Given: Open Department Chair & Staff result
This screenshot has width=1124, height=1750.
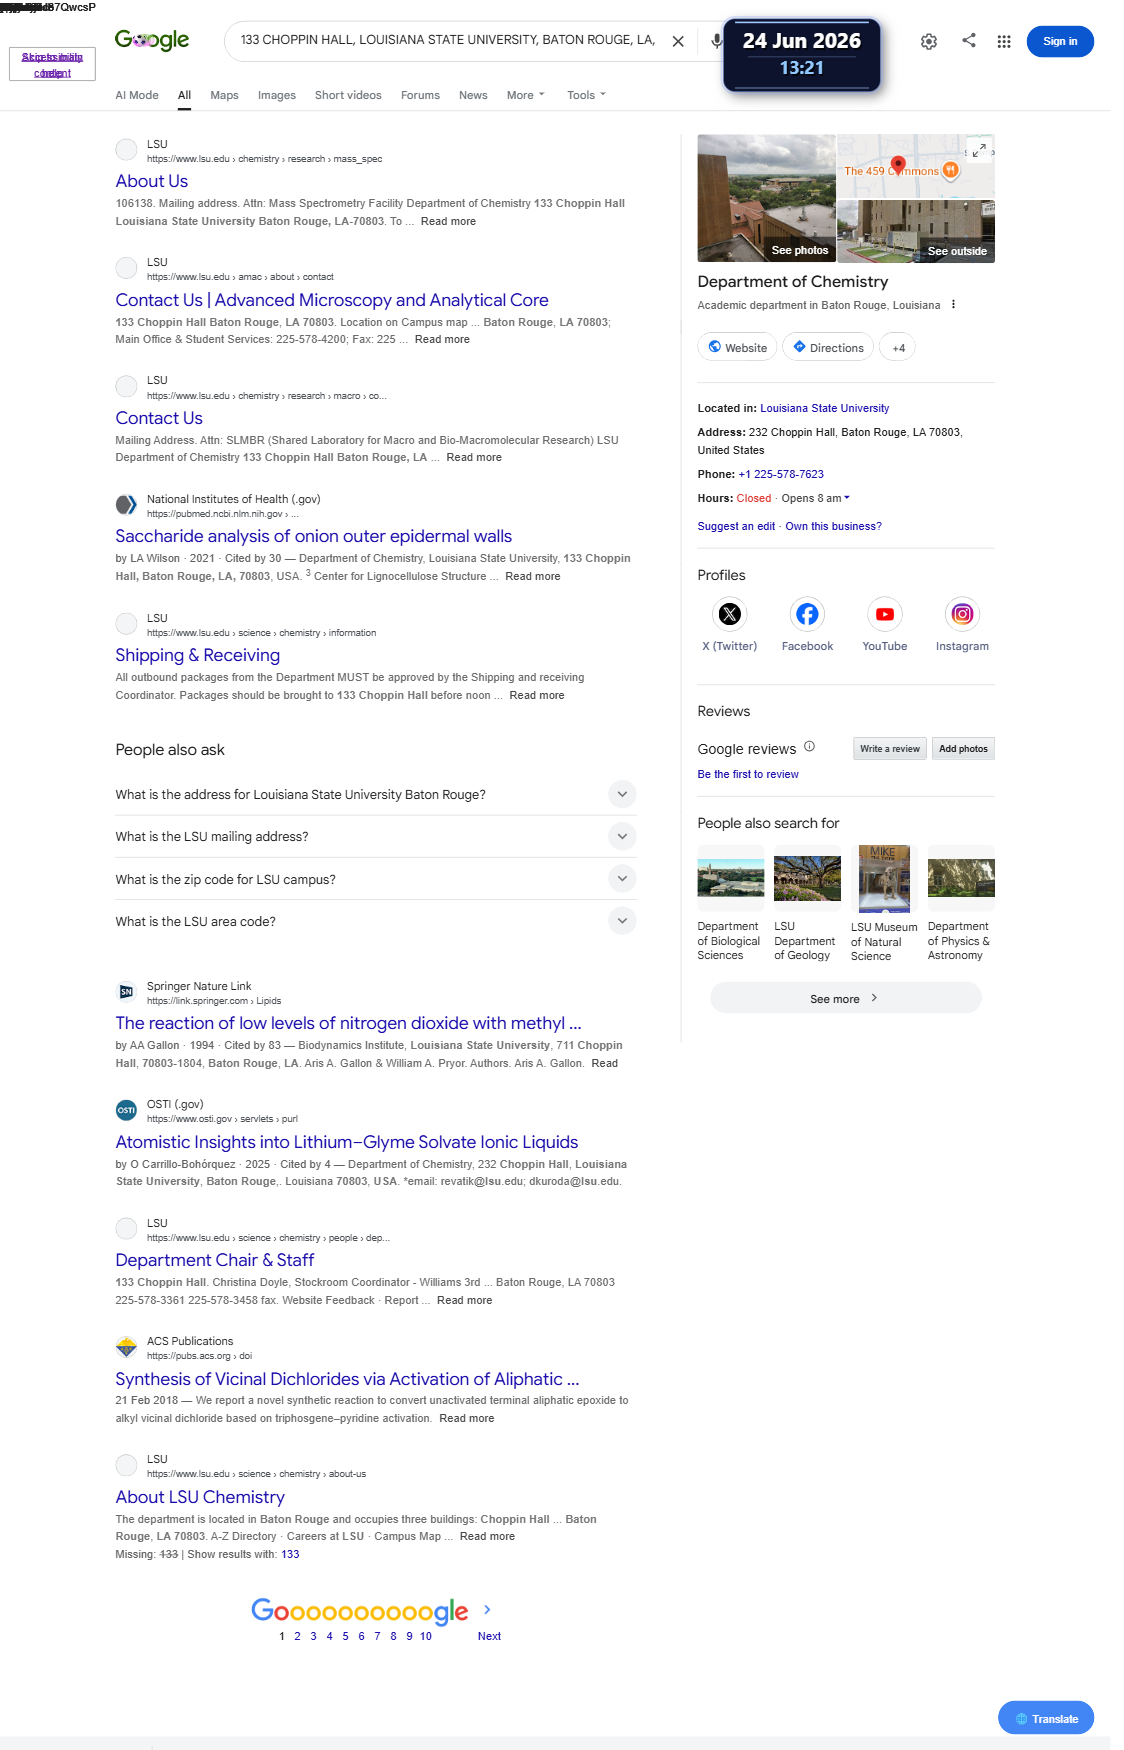Looking at the screenshot, I should pyautogui.click(x=214, y=1260).
